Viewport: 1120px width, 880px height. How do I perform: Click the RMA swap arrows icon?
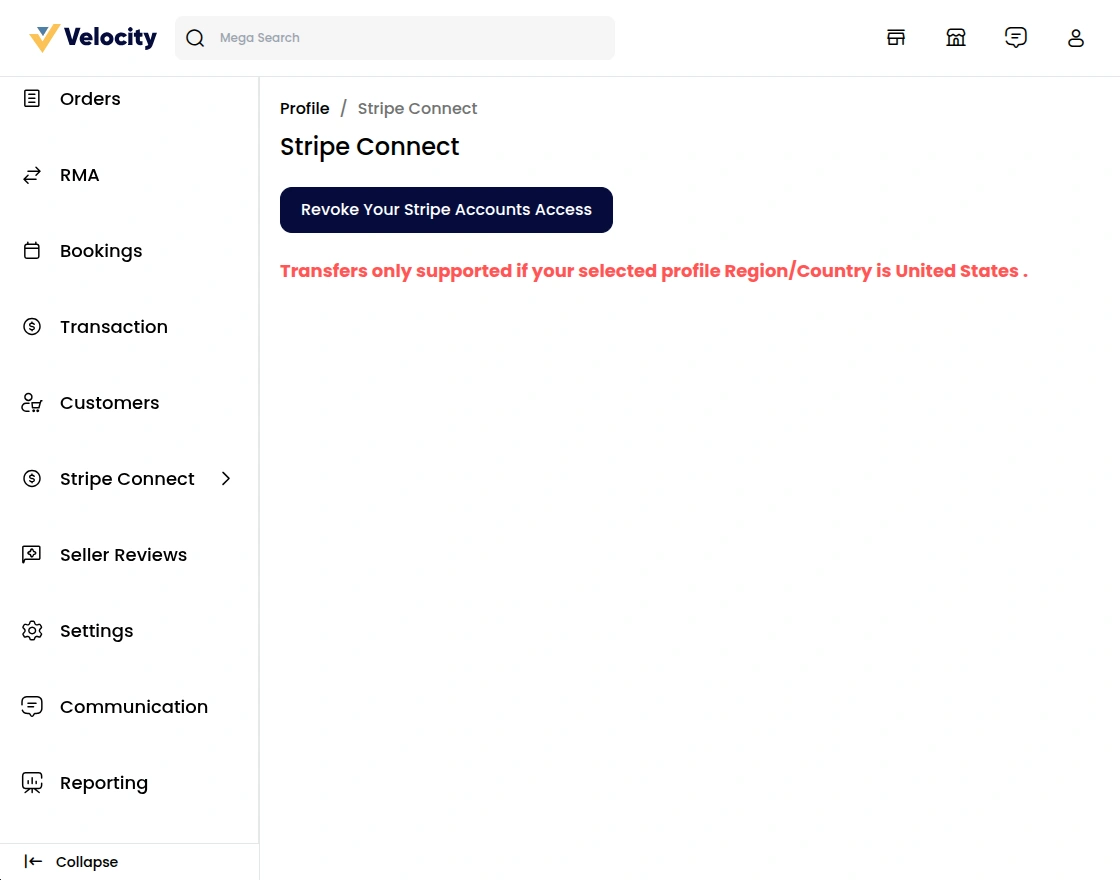point(32,175)
